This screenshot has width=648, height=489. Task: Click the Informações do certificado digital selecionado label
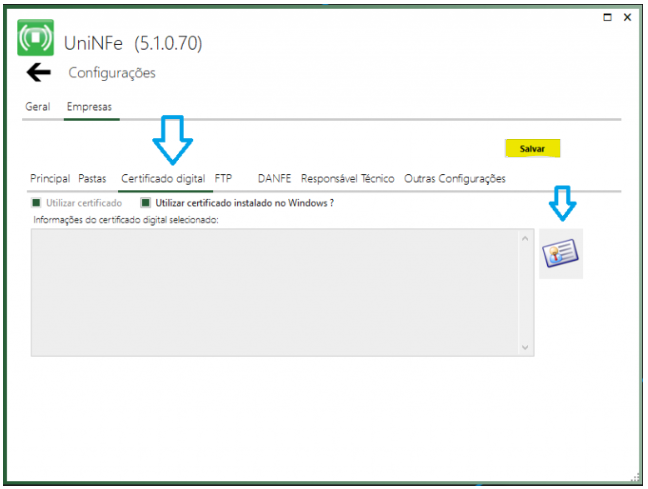pos(126,220)
